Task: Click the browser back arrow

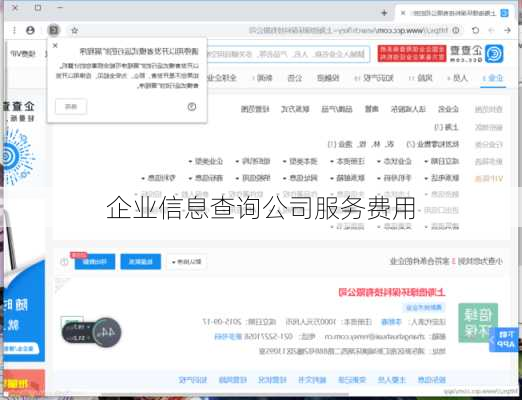Action: (x=508, y=30)
